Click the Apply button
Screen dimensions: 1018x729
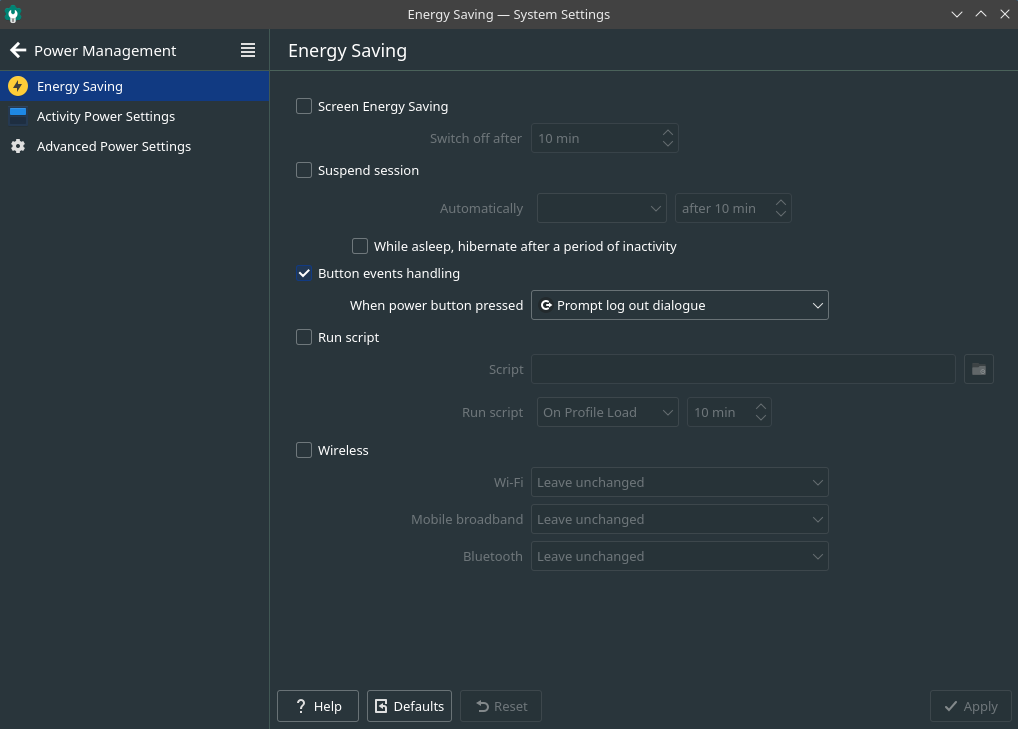tap(970, 706)
